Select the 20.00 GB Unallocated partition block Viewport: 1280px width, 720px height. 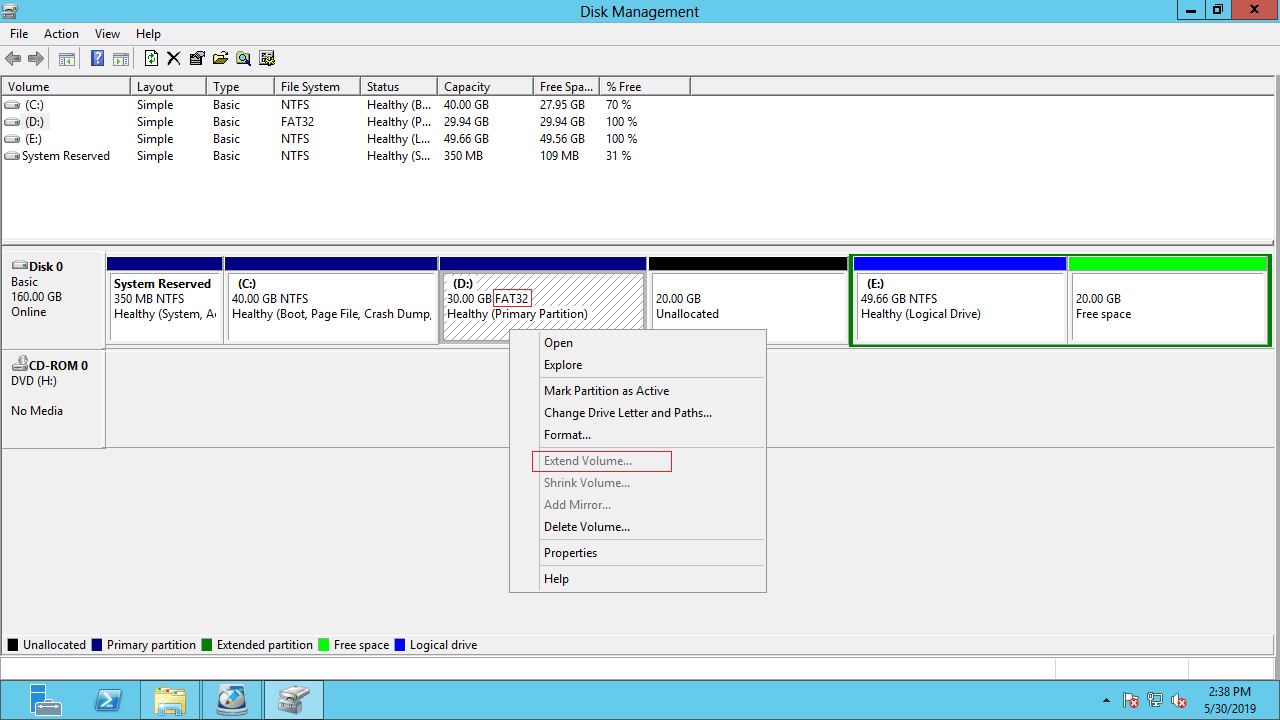747,307
